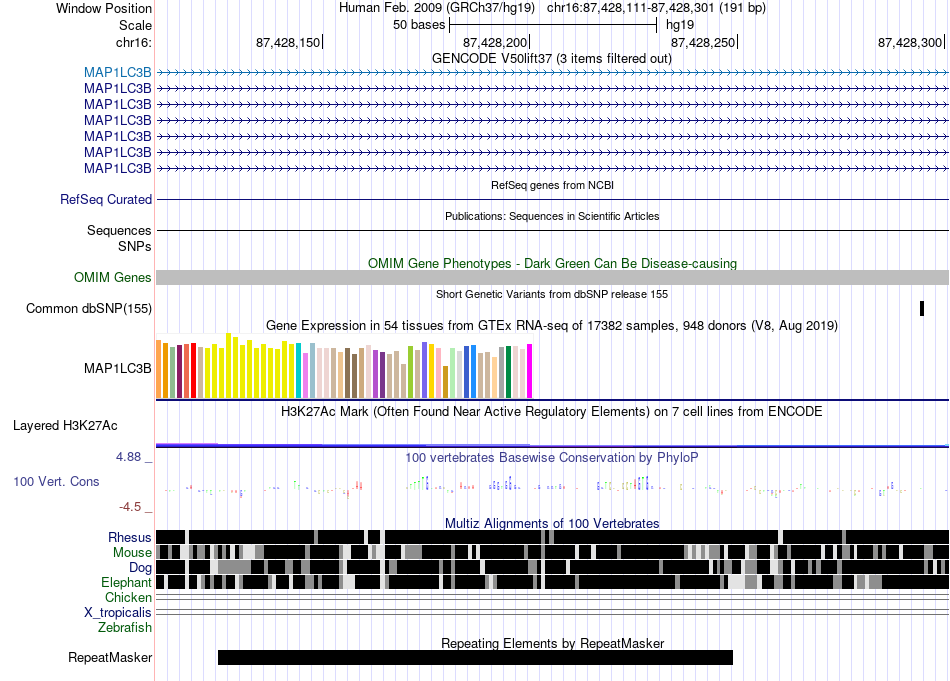Click the 100 Vert. Cons track label
Screen dimensions: 950x681
click(56, 482)
